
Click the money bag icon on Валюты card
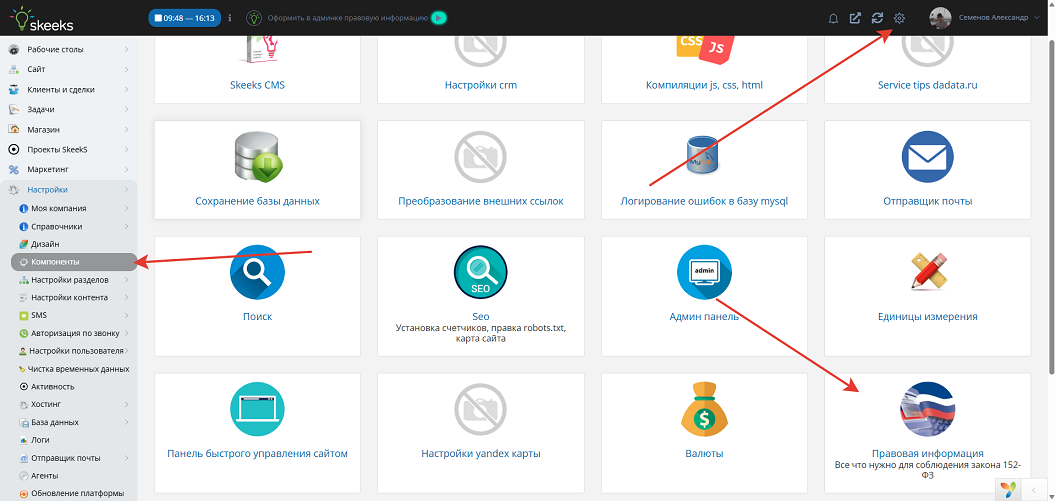pos(704,409)
